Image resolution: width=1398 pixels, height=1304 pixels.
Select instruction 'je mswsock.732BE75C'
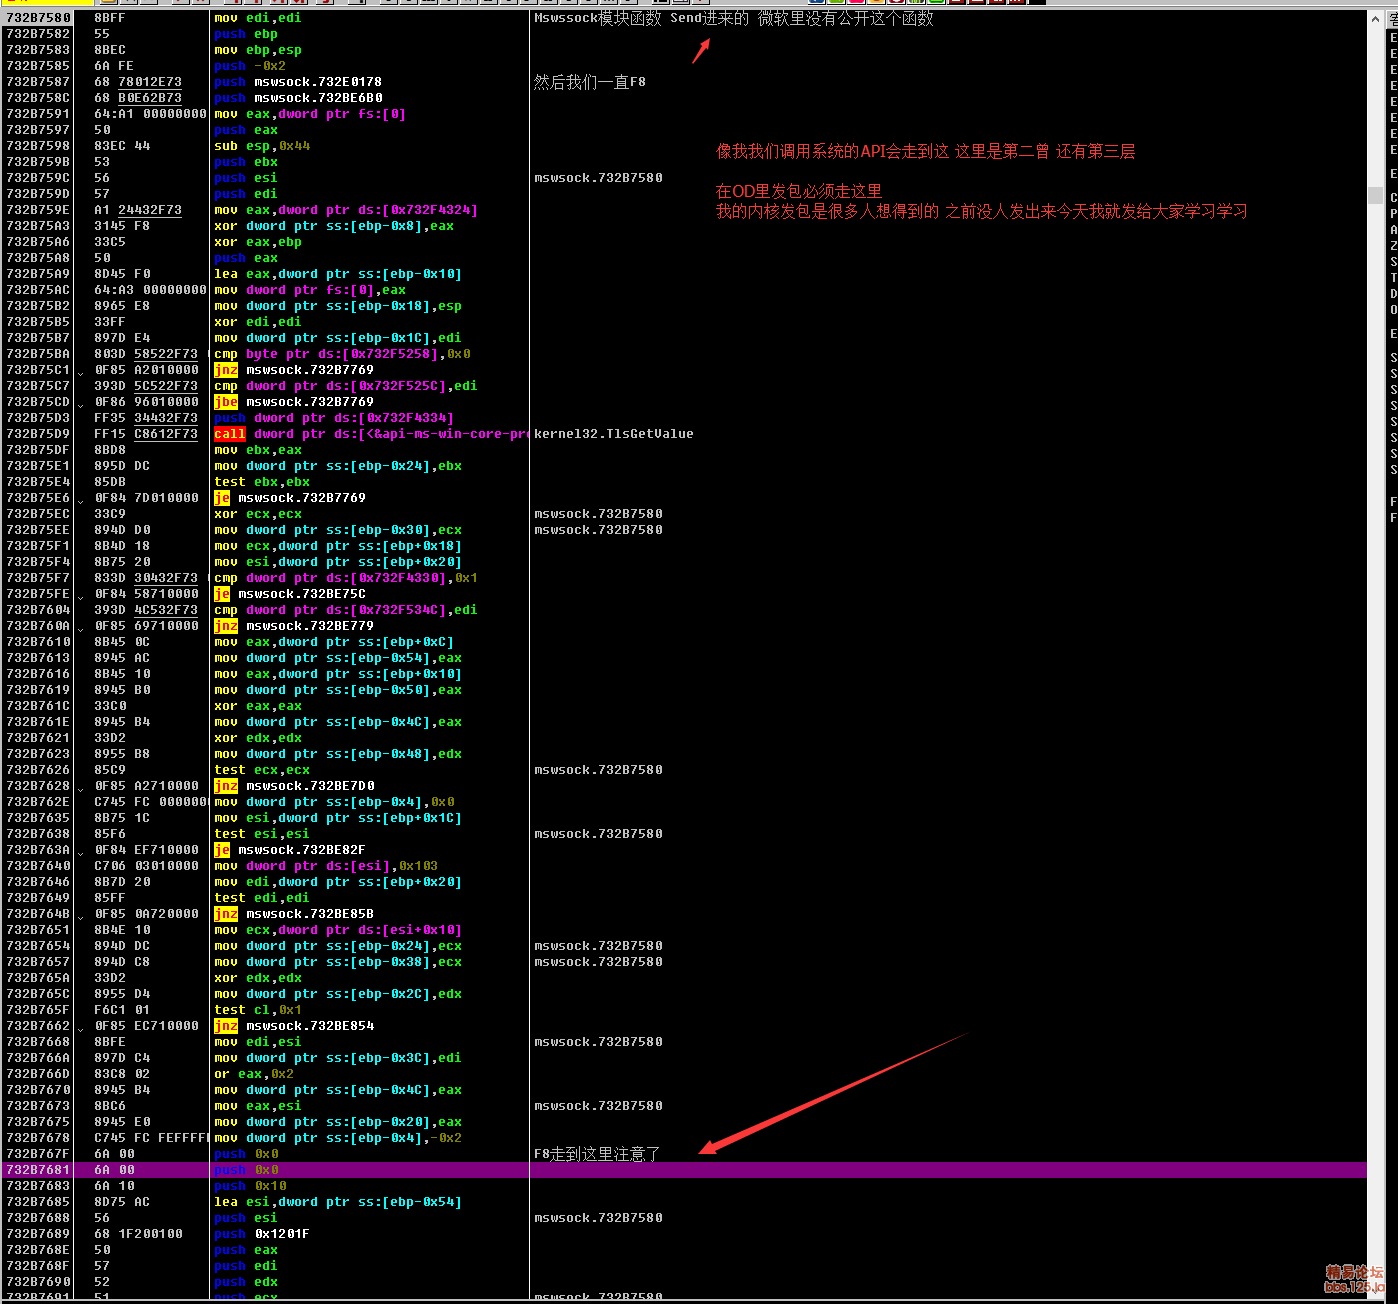[x=290, y=594]
